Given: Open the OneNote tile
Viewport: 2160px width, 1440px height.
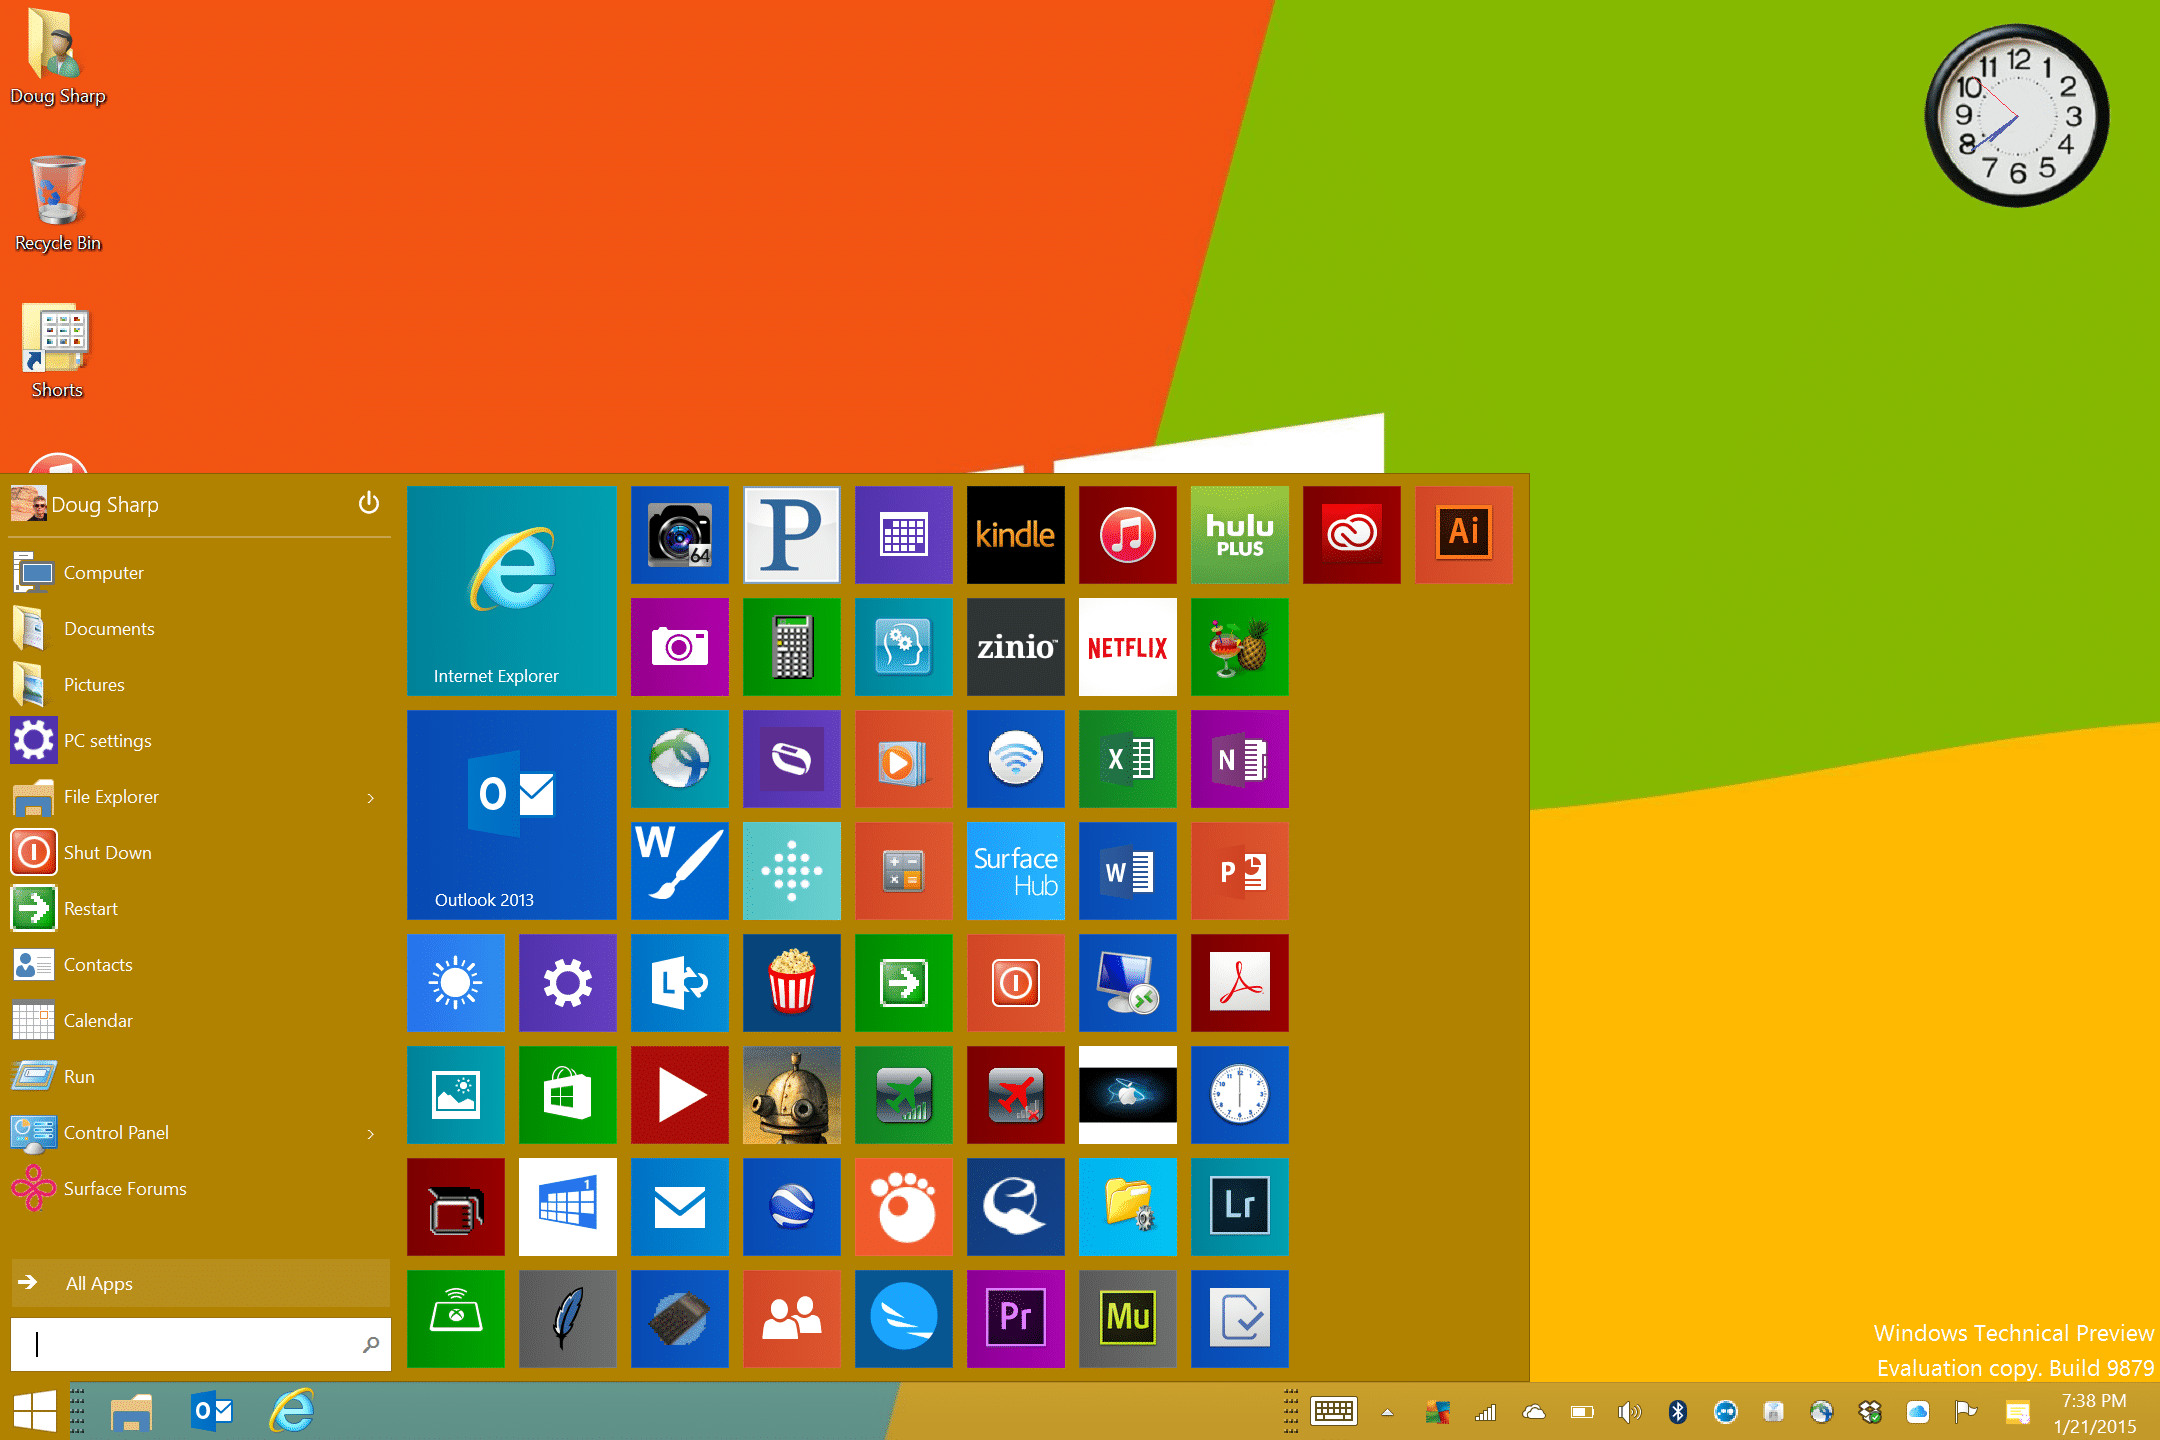Looking at the screenshot, I should (1239, 759).
